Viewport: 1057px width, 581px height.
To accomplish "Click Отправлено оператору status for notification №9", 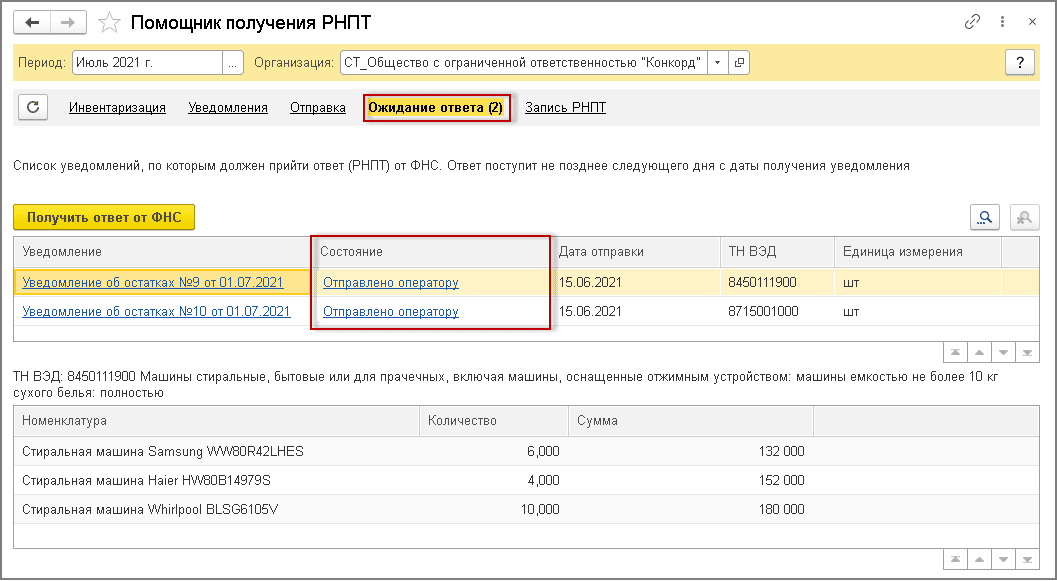I will 391,283.
